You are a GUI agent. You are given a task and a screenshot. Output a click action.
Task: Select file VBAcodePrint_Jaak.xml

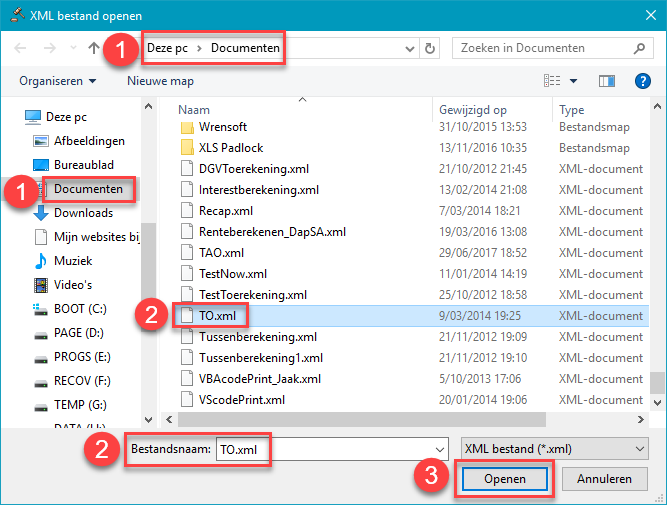click(x=260, y=379)
